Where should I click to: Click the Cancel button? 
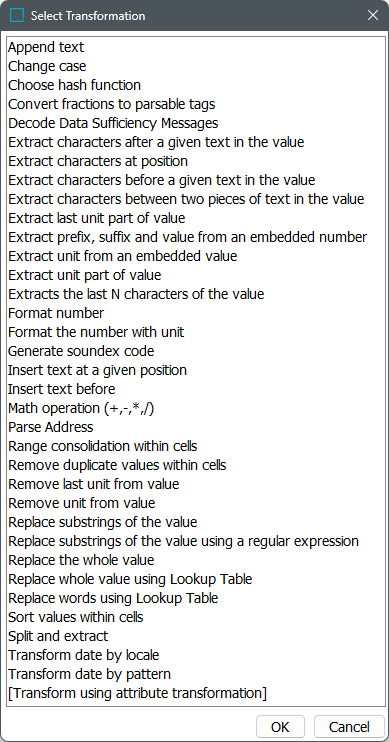[349, 727]
